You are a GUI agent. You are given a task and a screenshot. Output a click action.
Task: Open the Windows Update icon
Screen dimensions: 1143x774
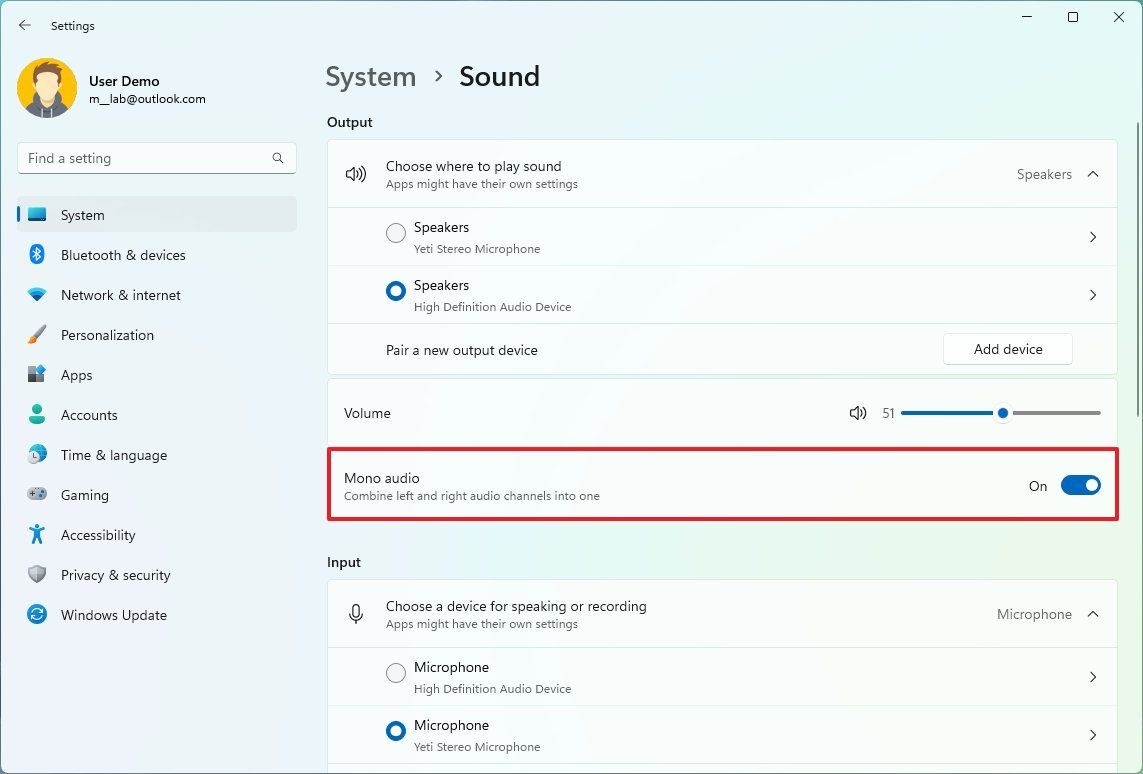coord(36,615)
